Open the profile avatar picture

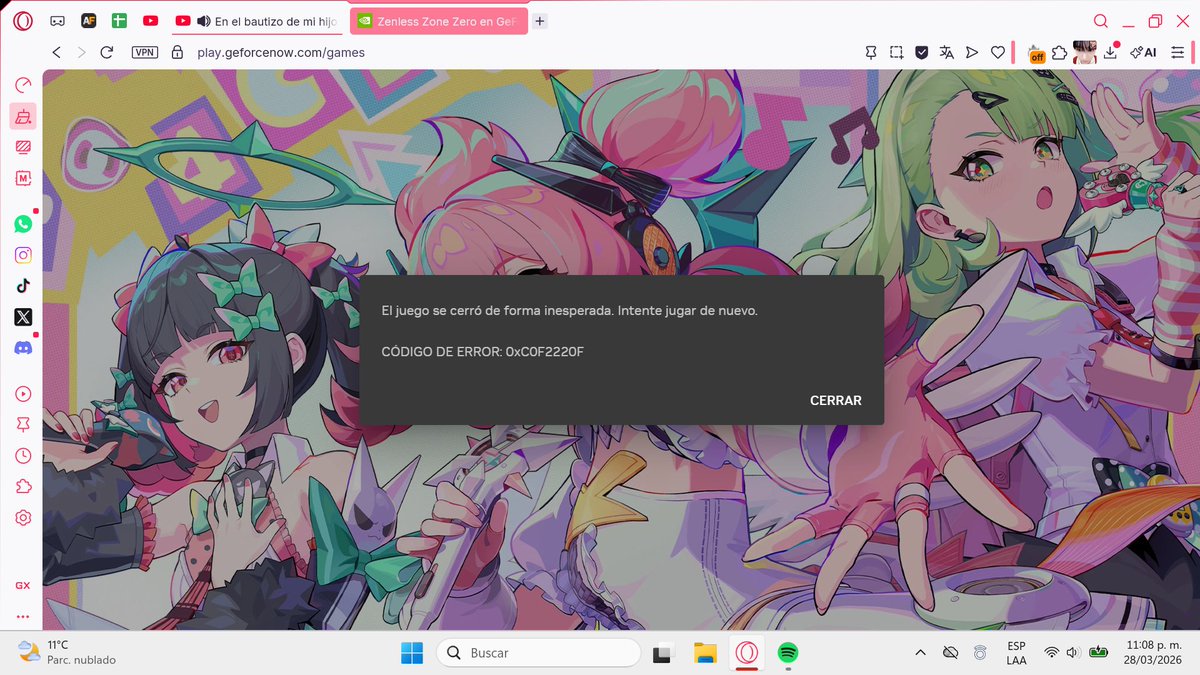(x=1085, y=52)
